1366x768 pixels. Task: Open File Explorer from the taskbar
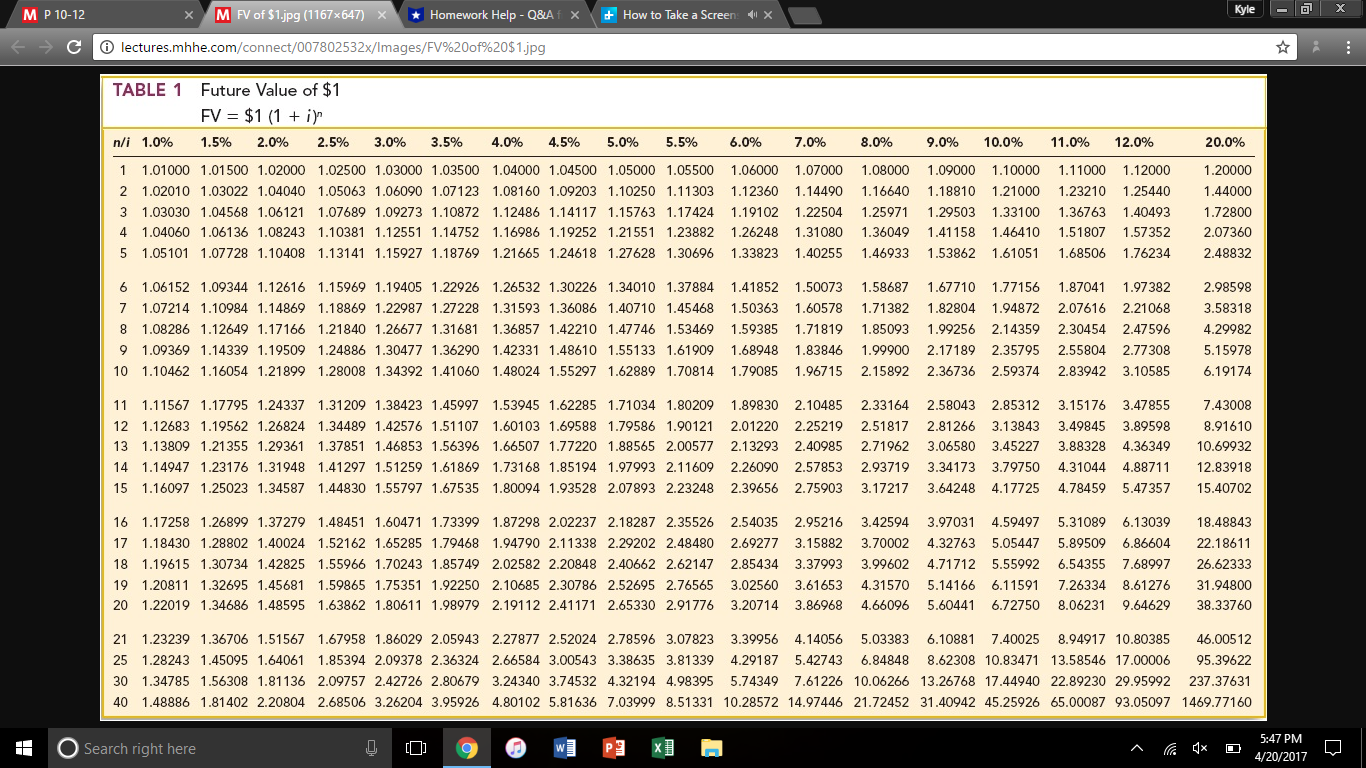pos(710,745)
